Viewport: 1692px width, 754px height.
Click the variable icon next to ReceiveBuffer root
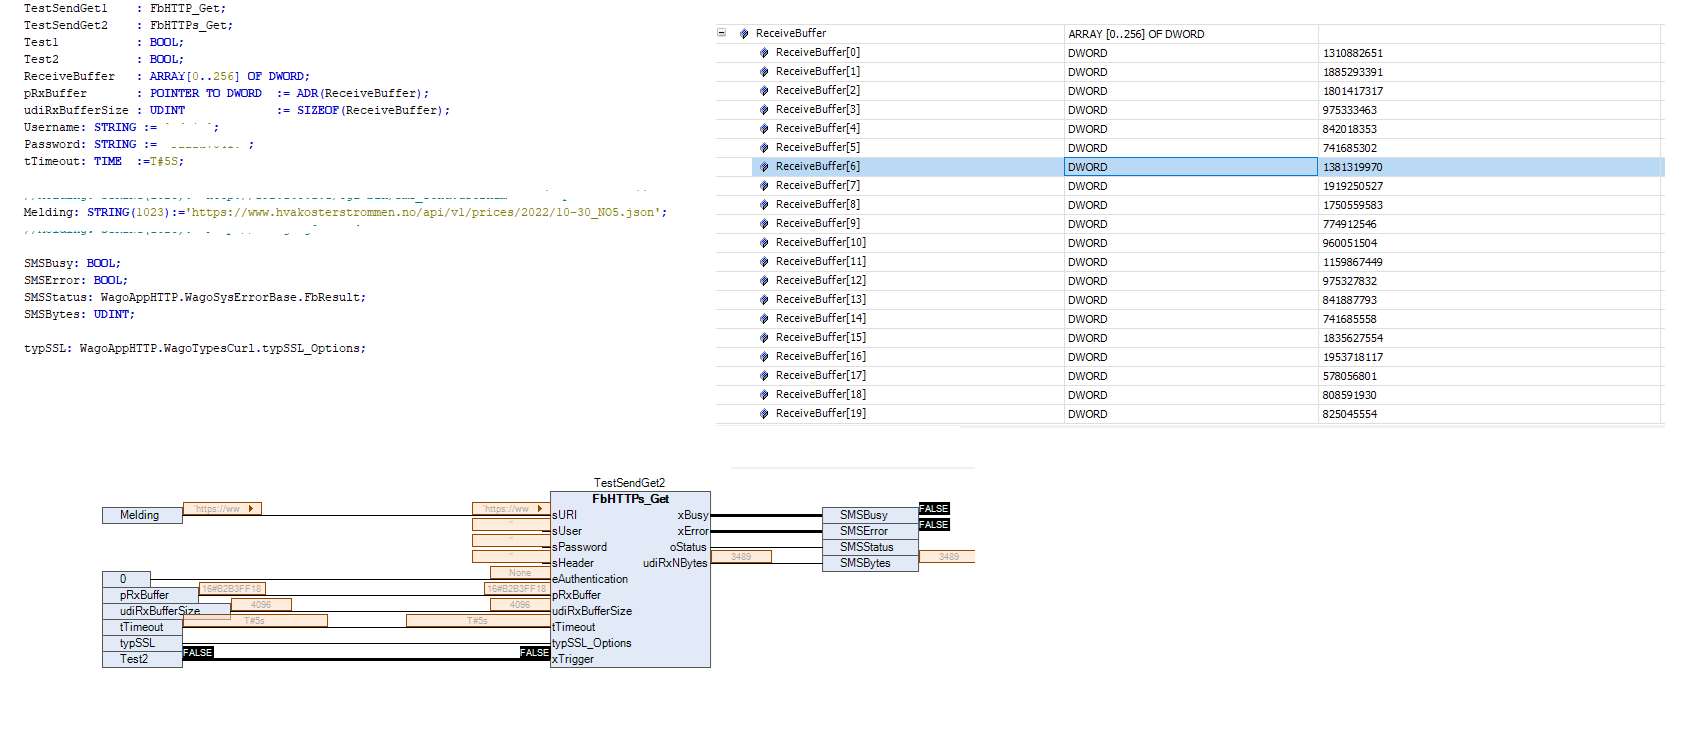coord(744,34)
